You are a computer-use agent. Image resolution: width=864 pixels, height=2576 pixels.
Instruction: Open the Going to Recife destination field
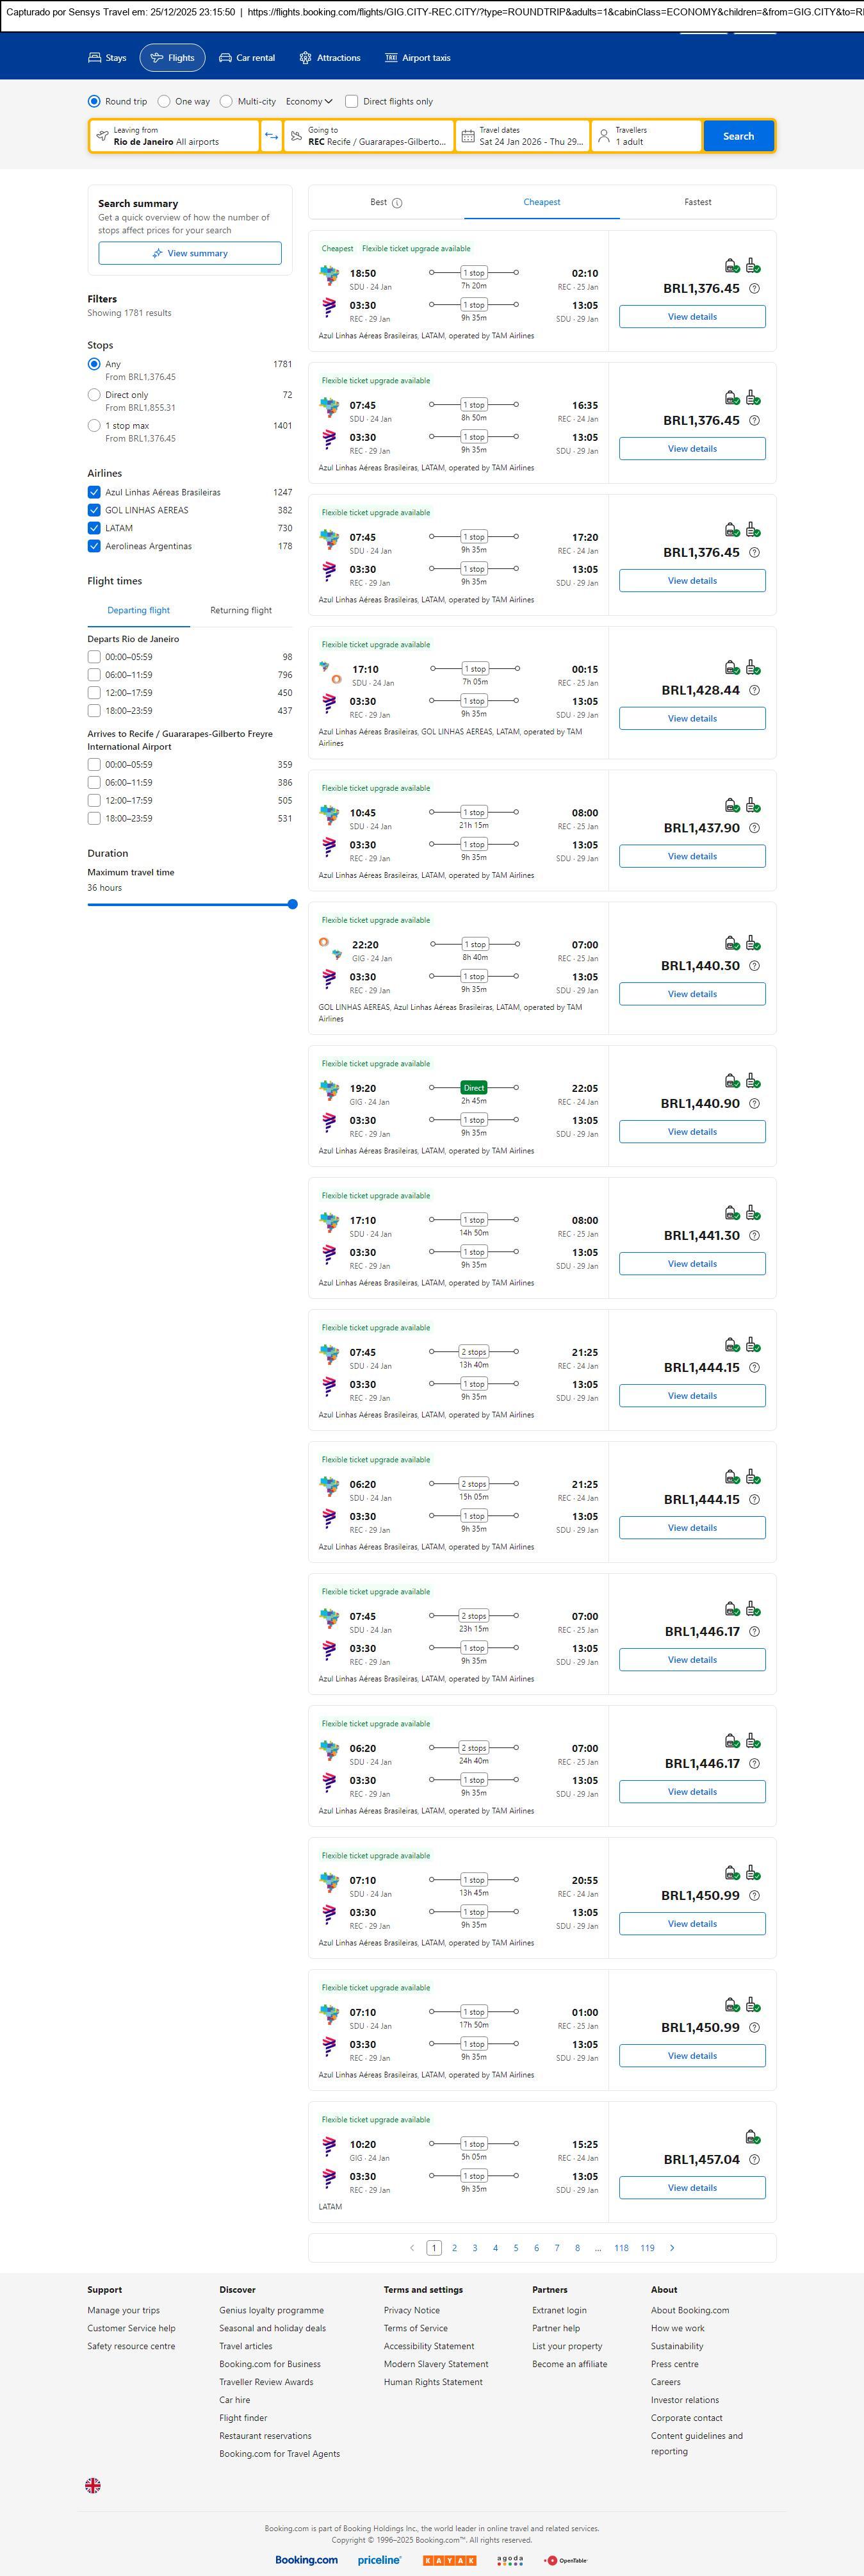(x=369, y=136)
